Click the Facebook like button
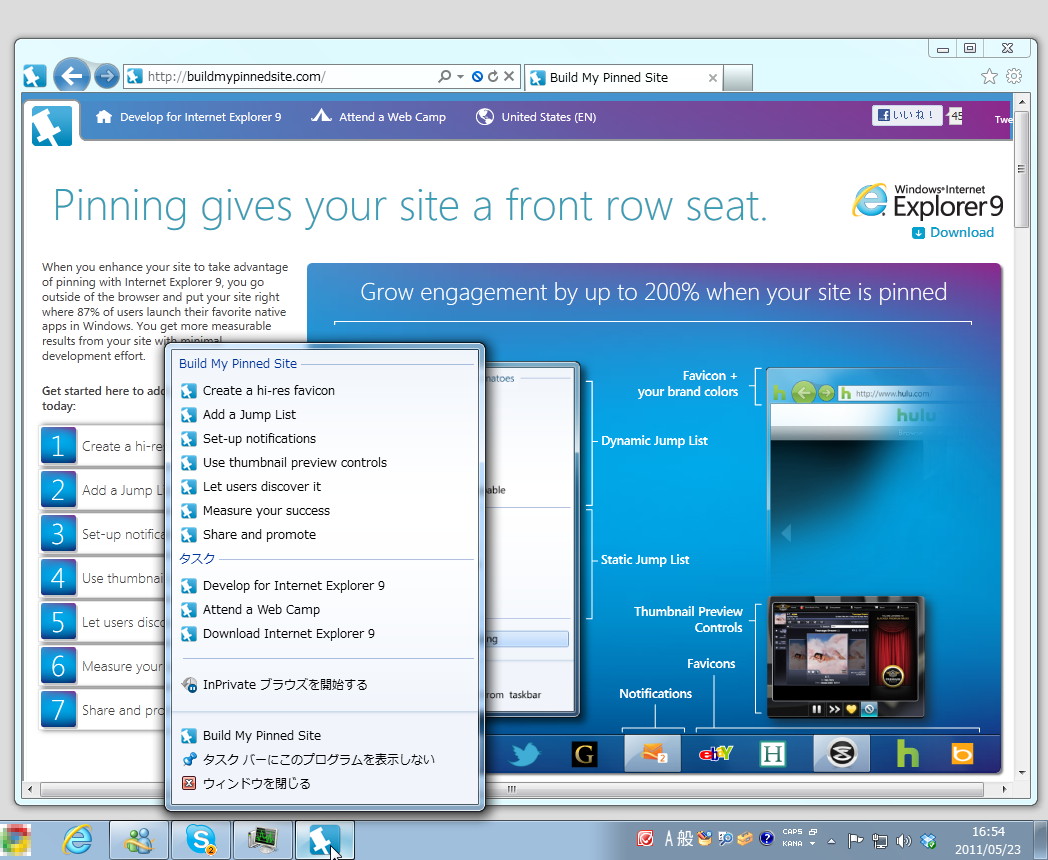 pyautogui.click(x=907, y=116)
